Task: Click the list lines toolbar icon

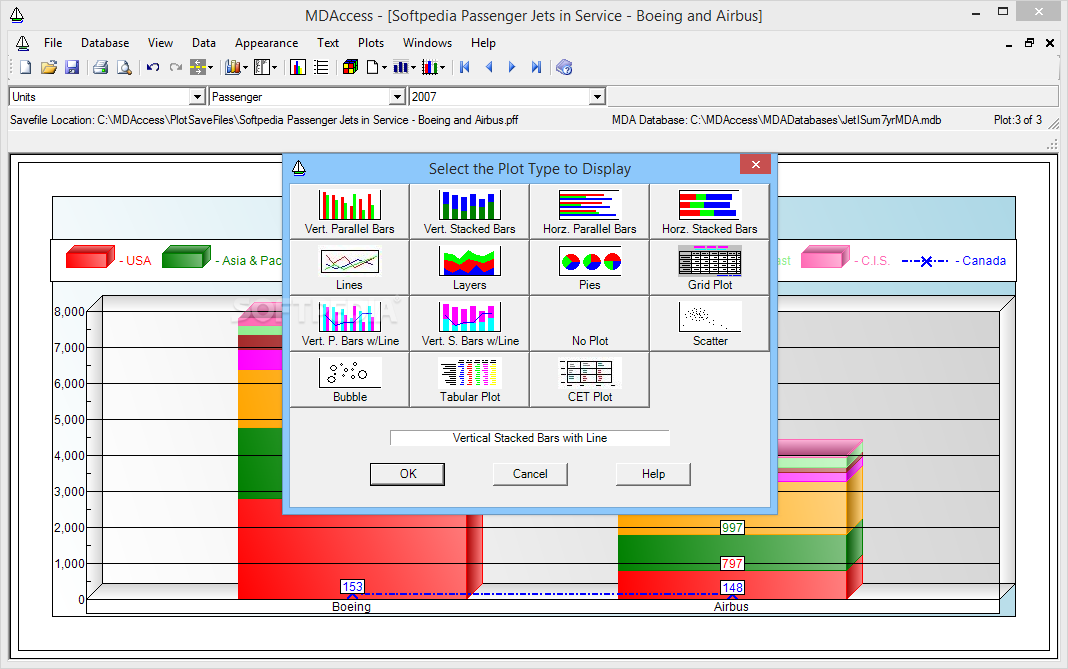Action: 321,67
